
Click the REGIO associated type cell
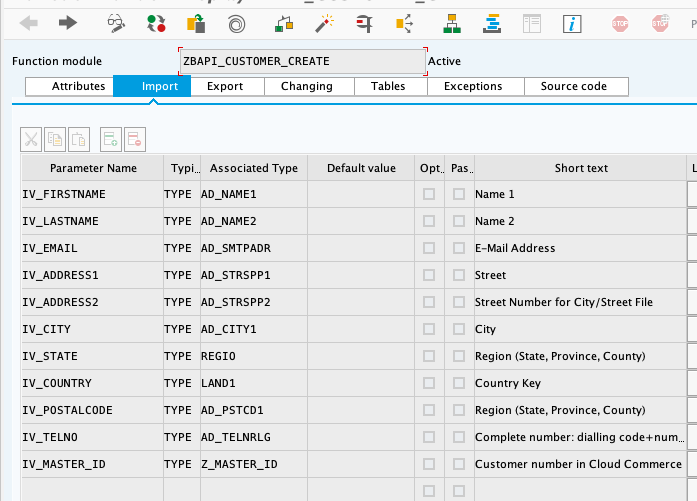pos(254,356)
